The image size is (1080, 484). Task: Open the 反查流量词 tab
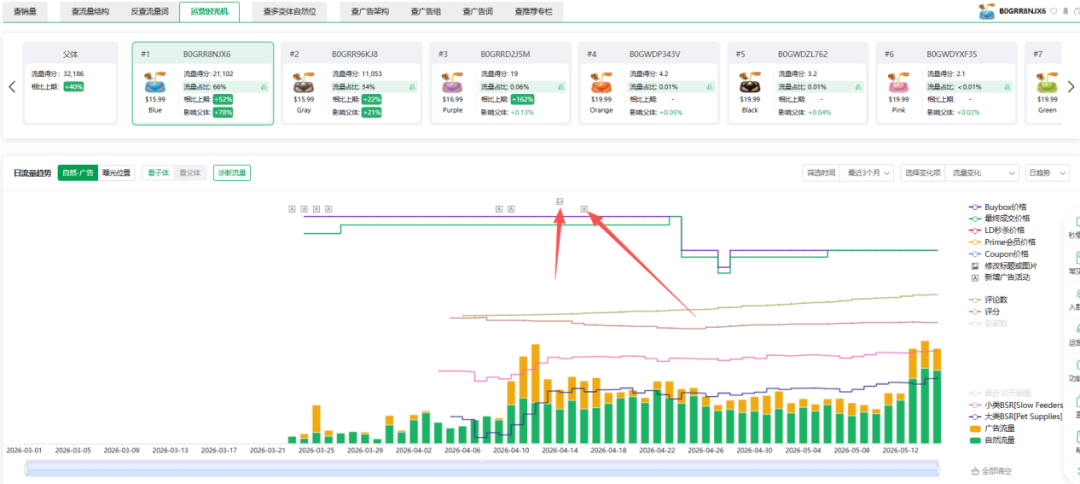[x=149, y=11]
